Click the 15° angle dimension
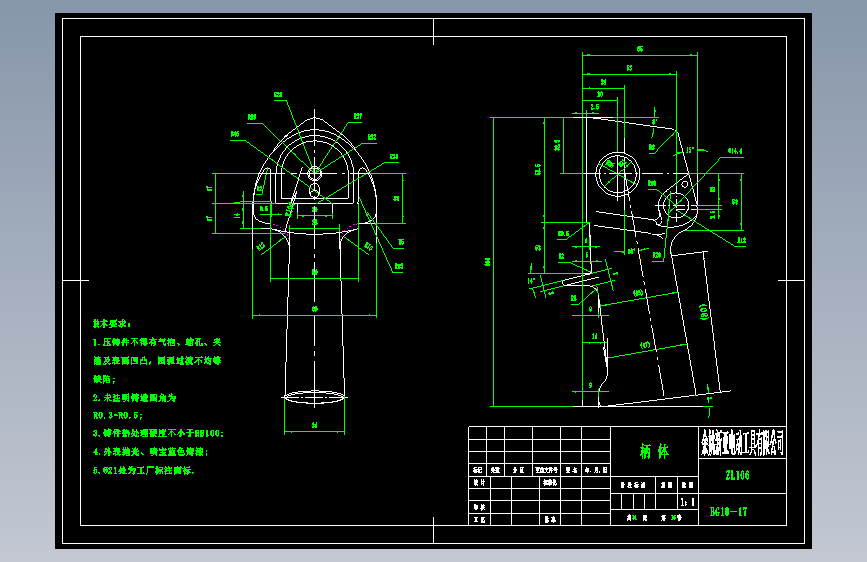This screenshot has height=562, width=867. [690, 150]
